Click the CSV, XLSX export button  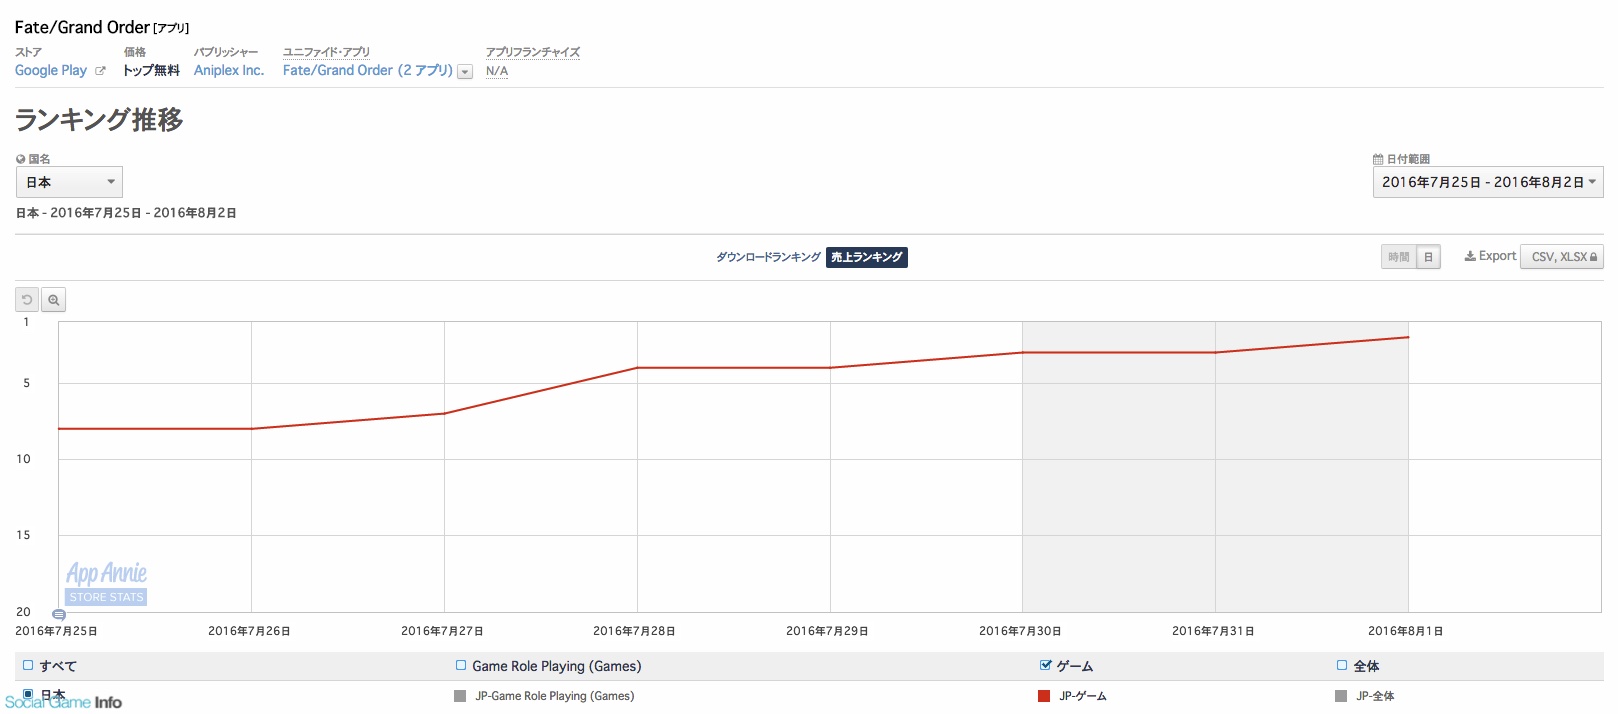coord(1562,257)
